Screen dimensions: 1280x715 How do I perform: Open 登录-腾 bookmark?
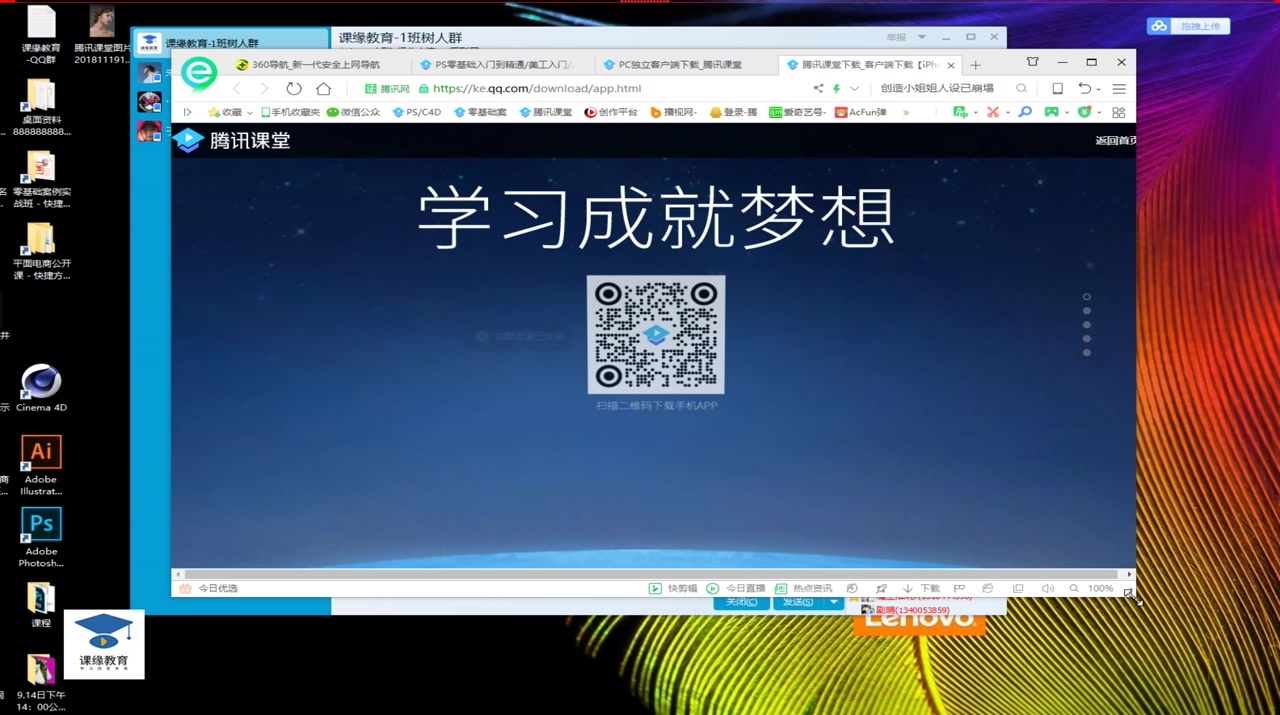[x=733, y=112]
